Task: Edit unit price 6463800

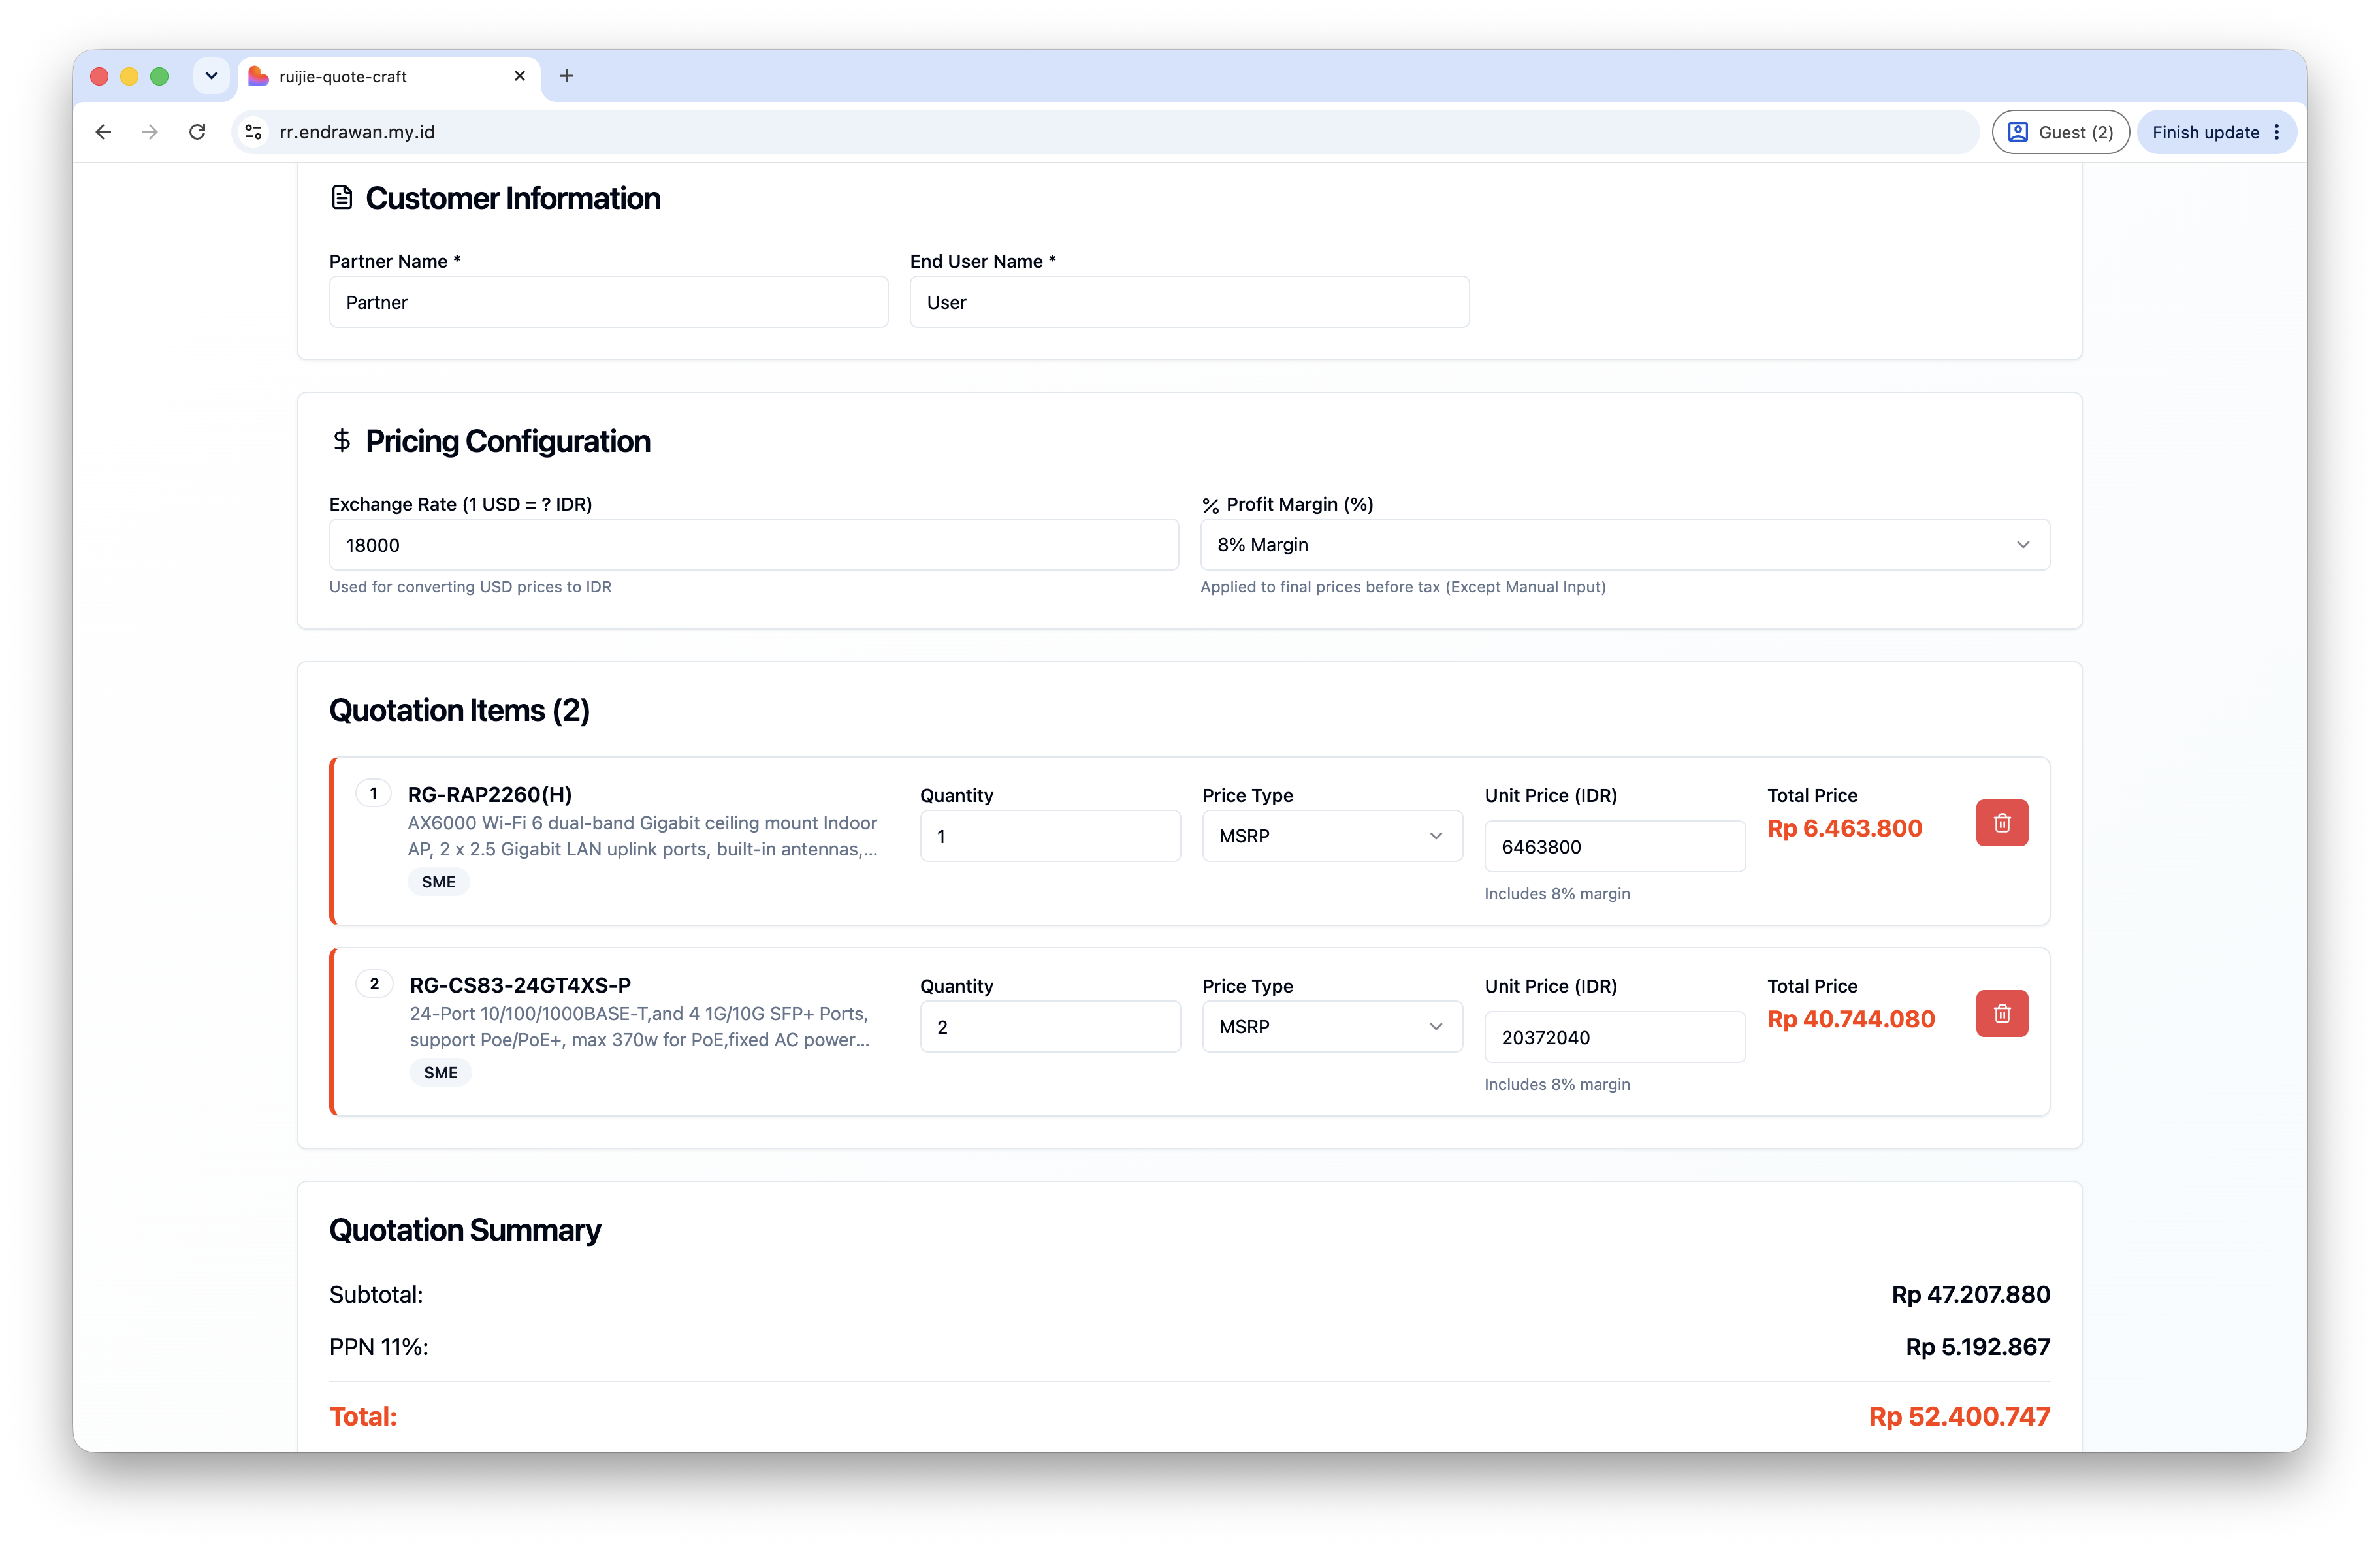Action: [1614, 847]
